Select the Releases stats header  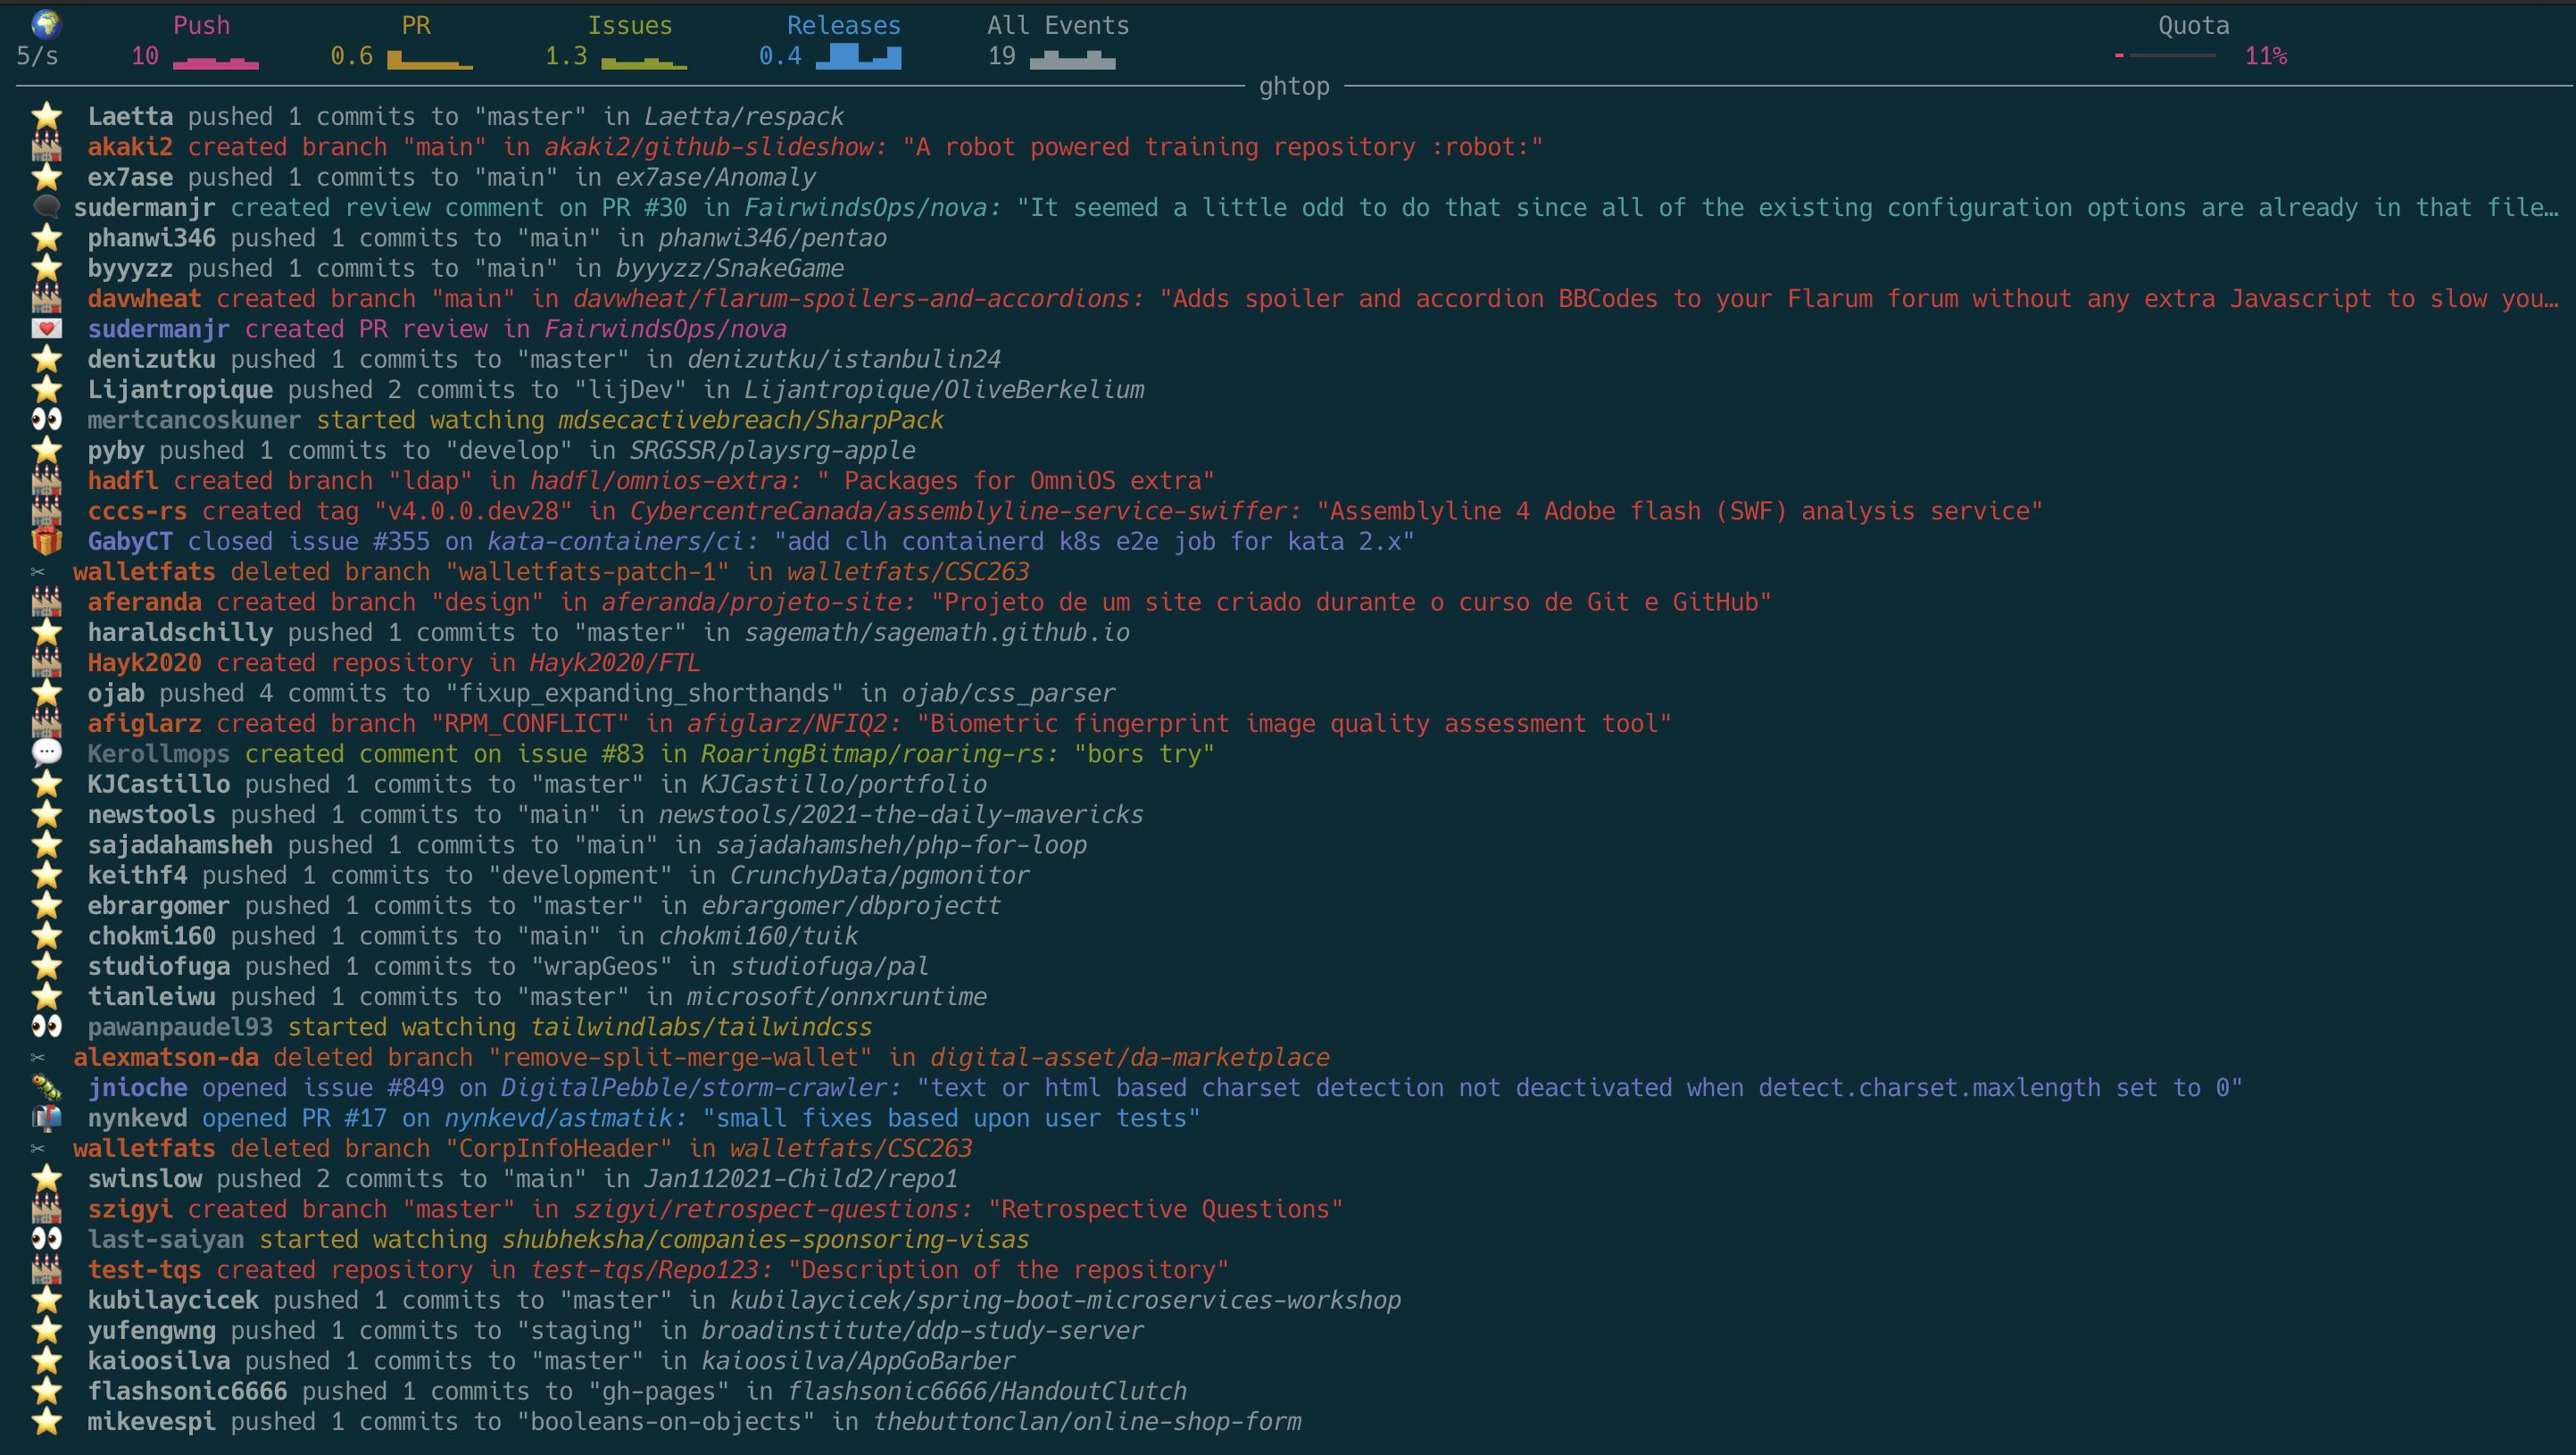pyautogui.click(x=843, y=25)
